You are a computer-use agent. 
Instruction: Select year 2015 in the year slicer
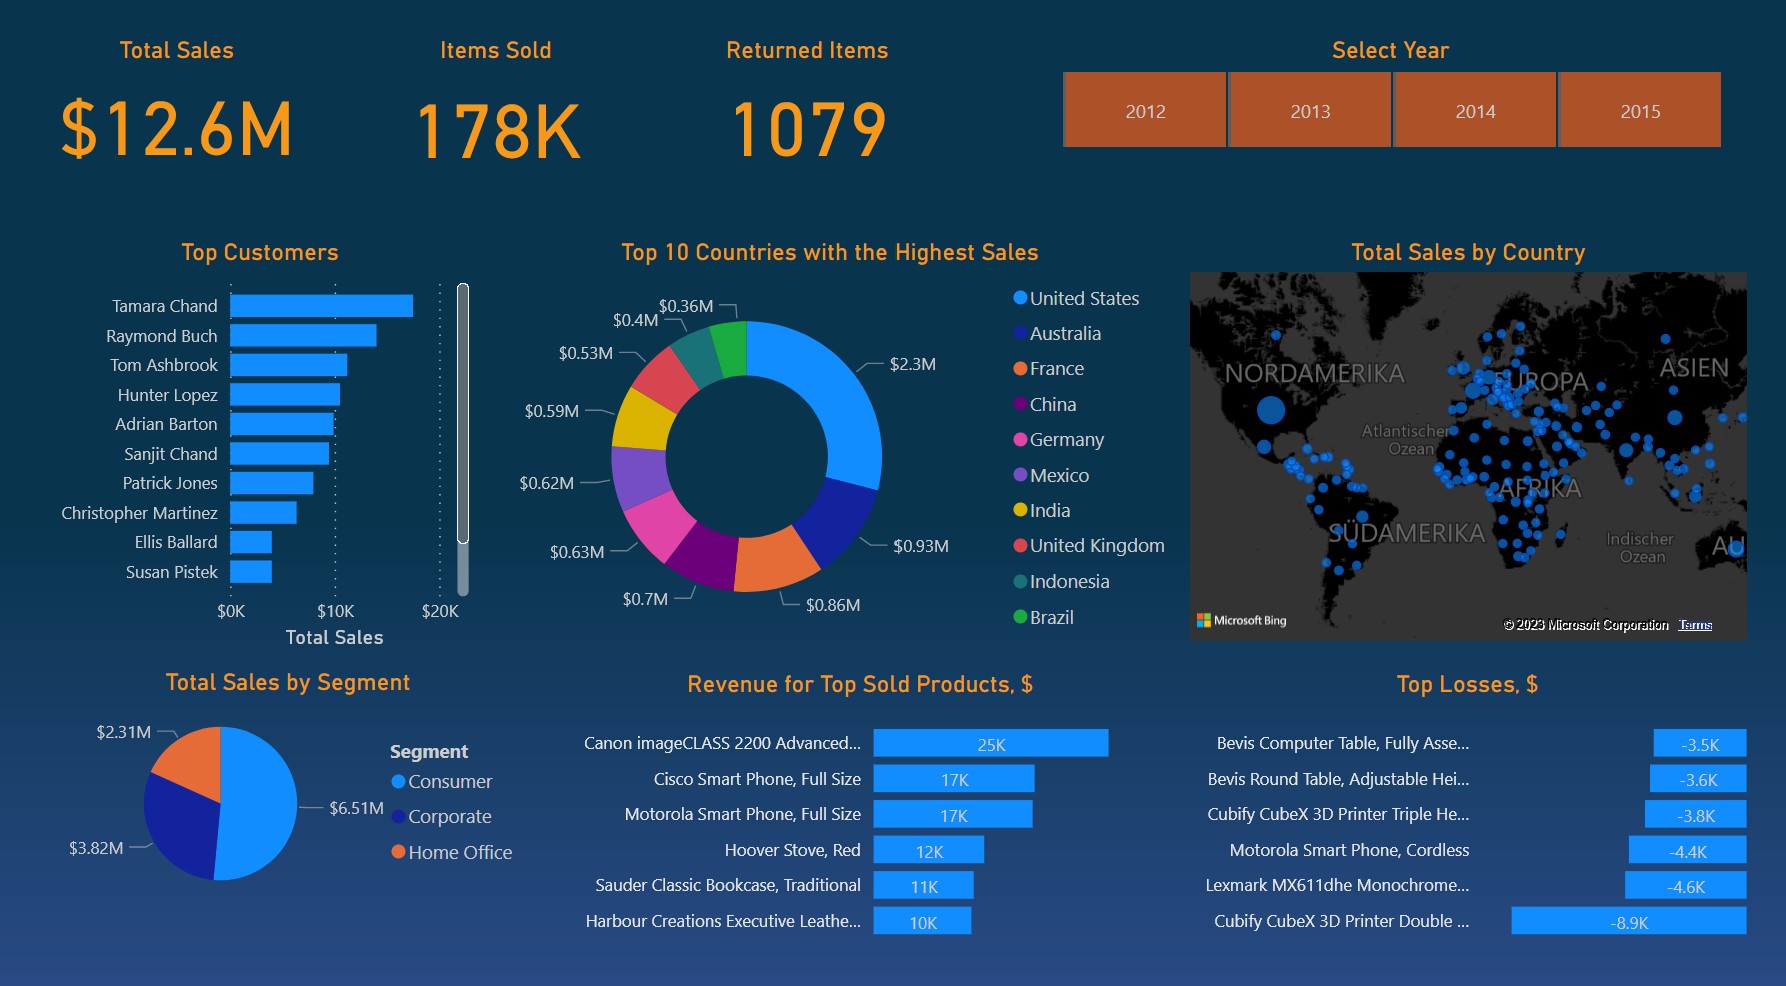point(1639,110)
